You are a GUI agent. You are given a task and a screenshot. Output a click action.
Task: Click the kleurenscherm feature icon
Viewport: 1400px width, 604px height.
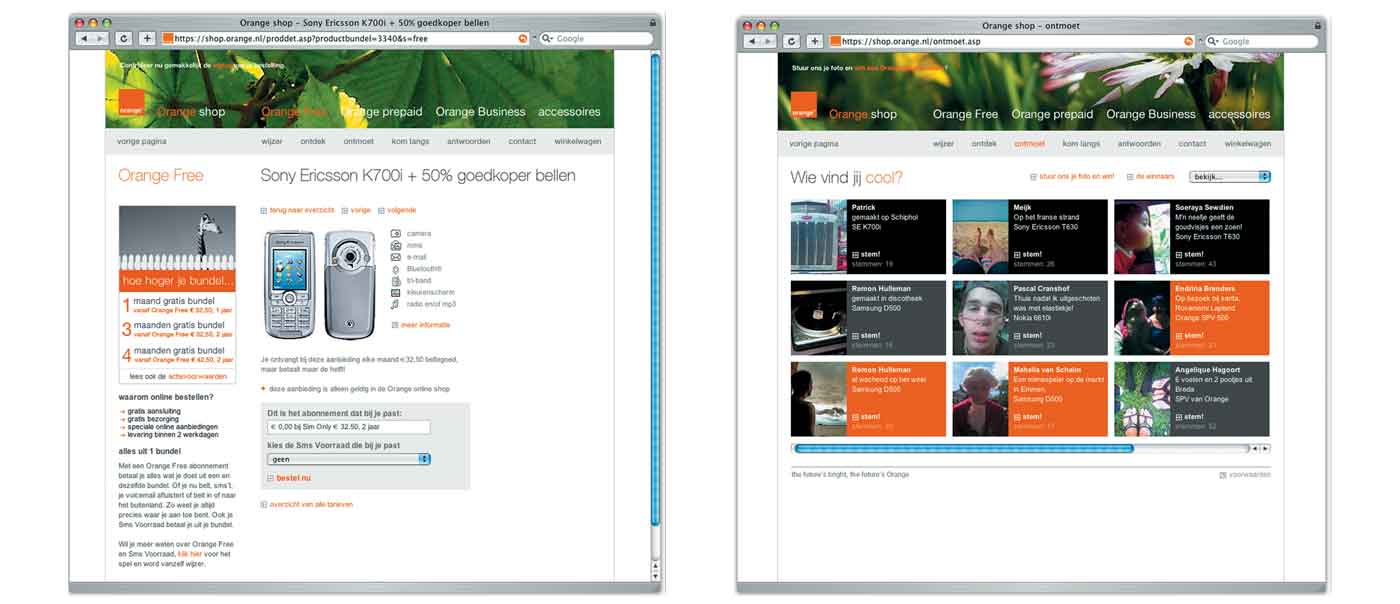[396, 292]
